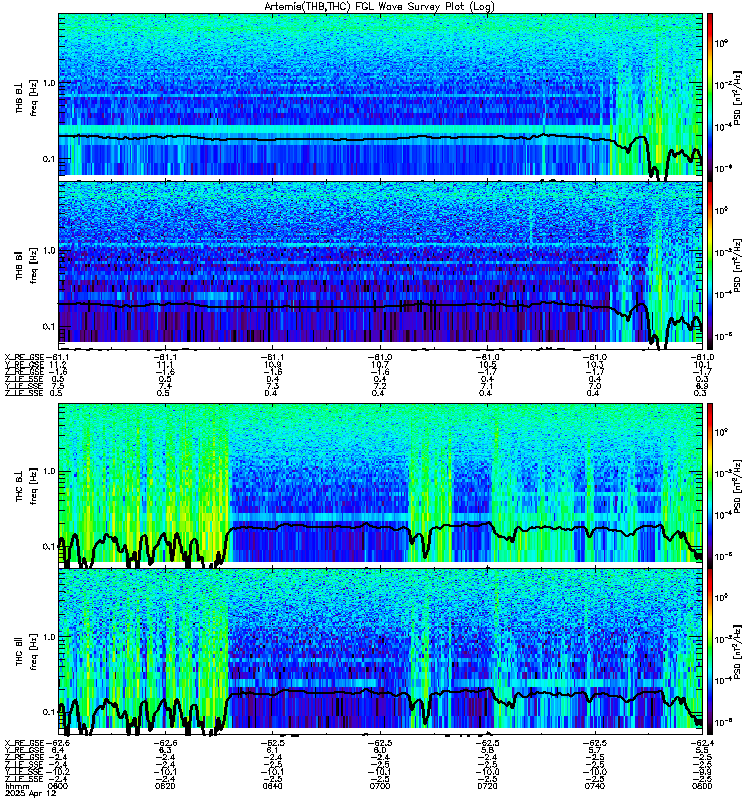Click the 2025 Apr 12 date label
This screenshot has height=800, width=750.
point(30,793)
